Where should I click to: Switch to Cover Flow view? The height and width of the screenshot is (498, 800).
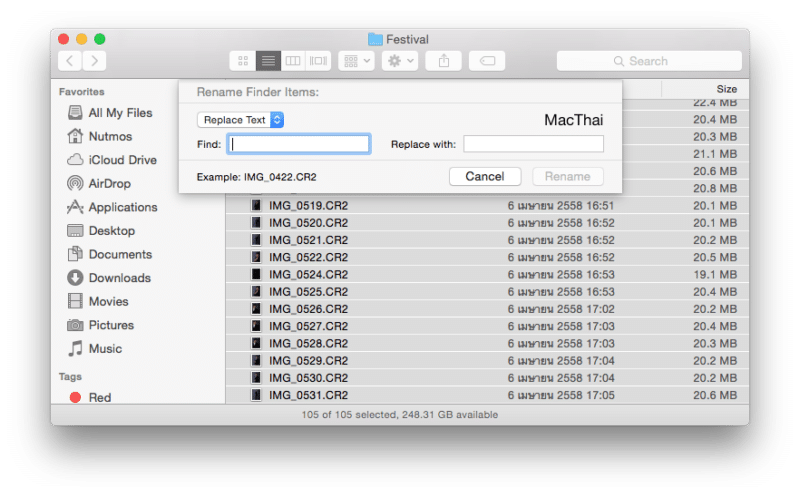click(319, 61)
